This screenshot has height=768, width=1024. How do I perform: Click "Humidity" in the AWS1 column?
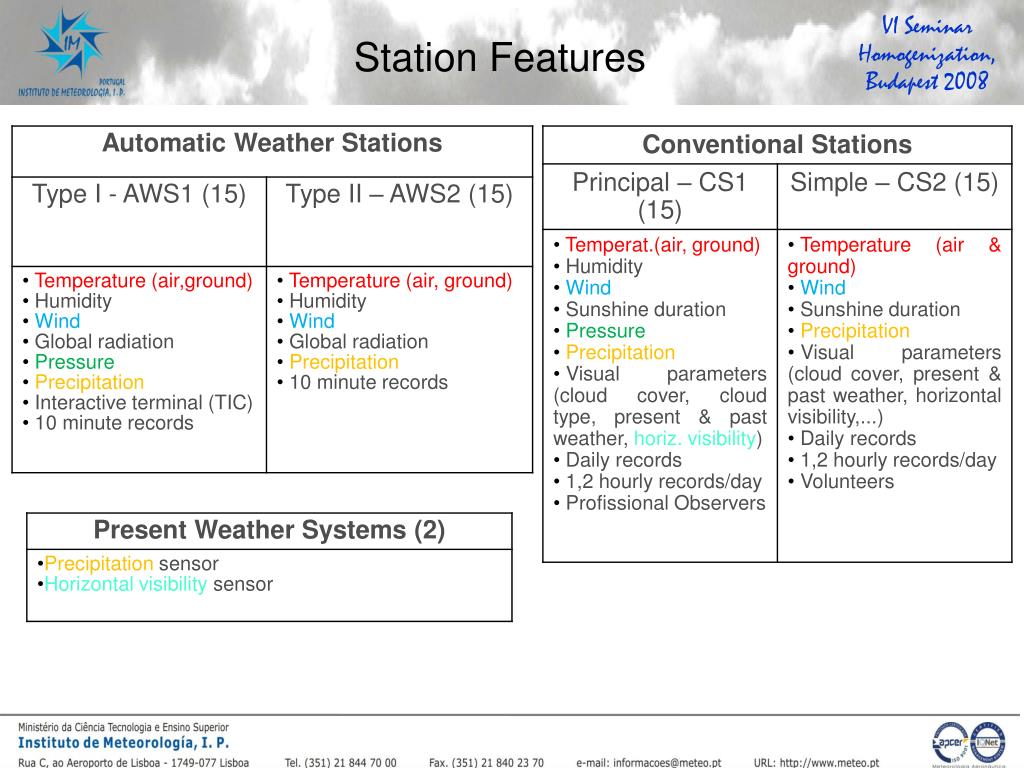pos(73,301)
